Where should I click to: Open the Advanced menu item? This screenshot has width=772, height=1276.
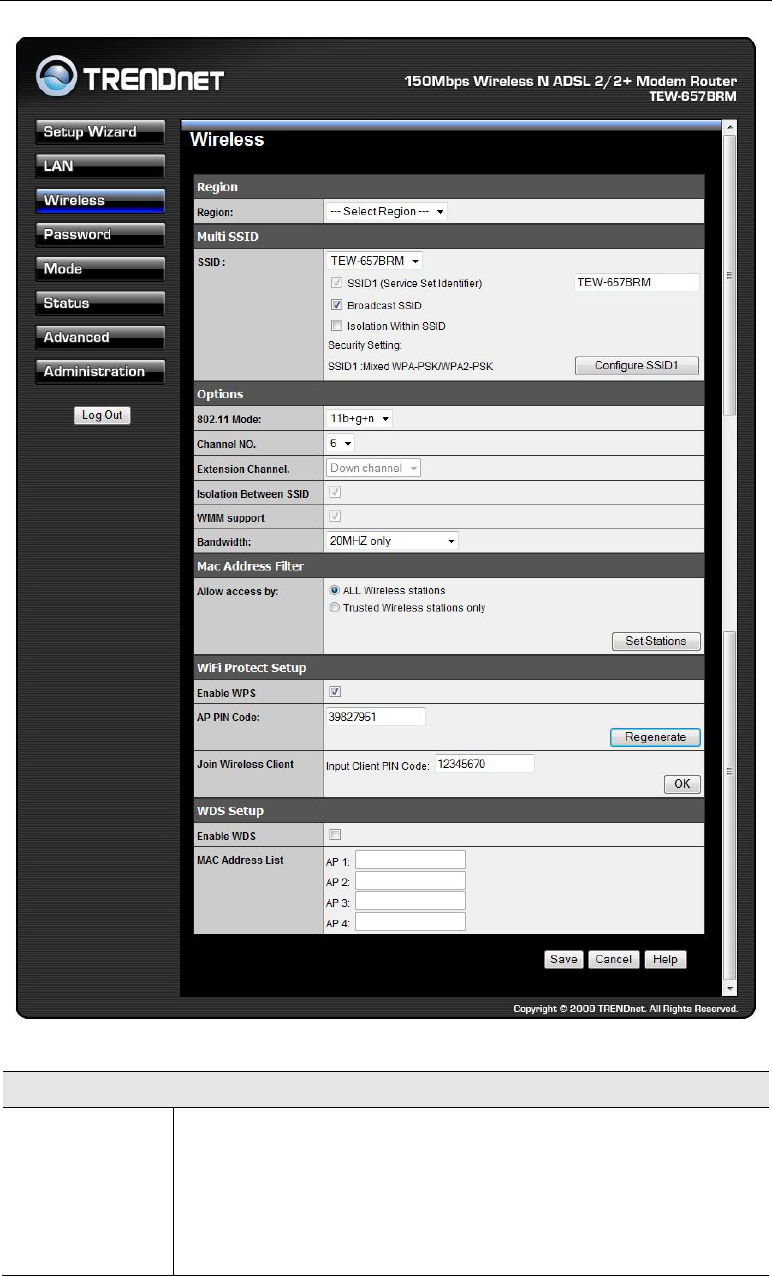click(100, 338)
